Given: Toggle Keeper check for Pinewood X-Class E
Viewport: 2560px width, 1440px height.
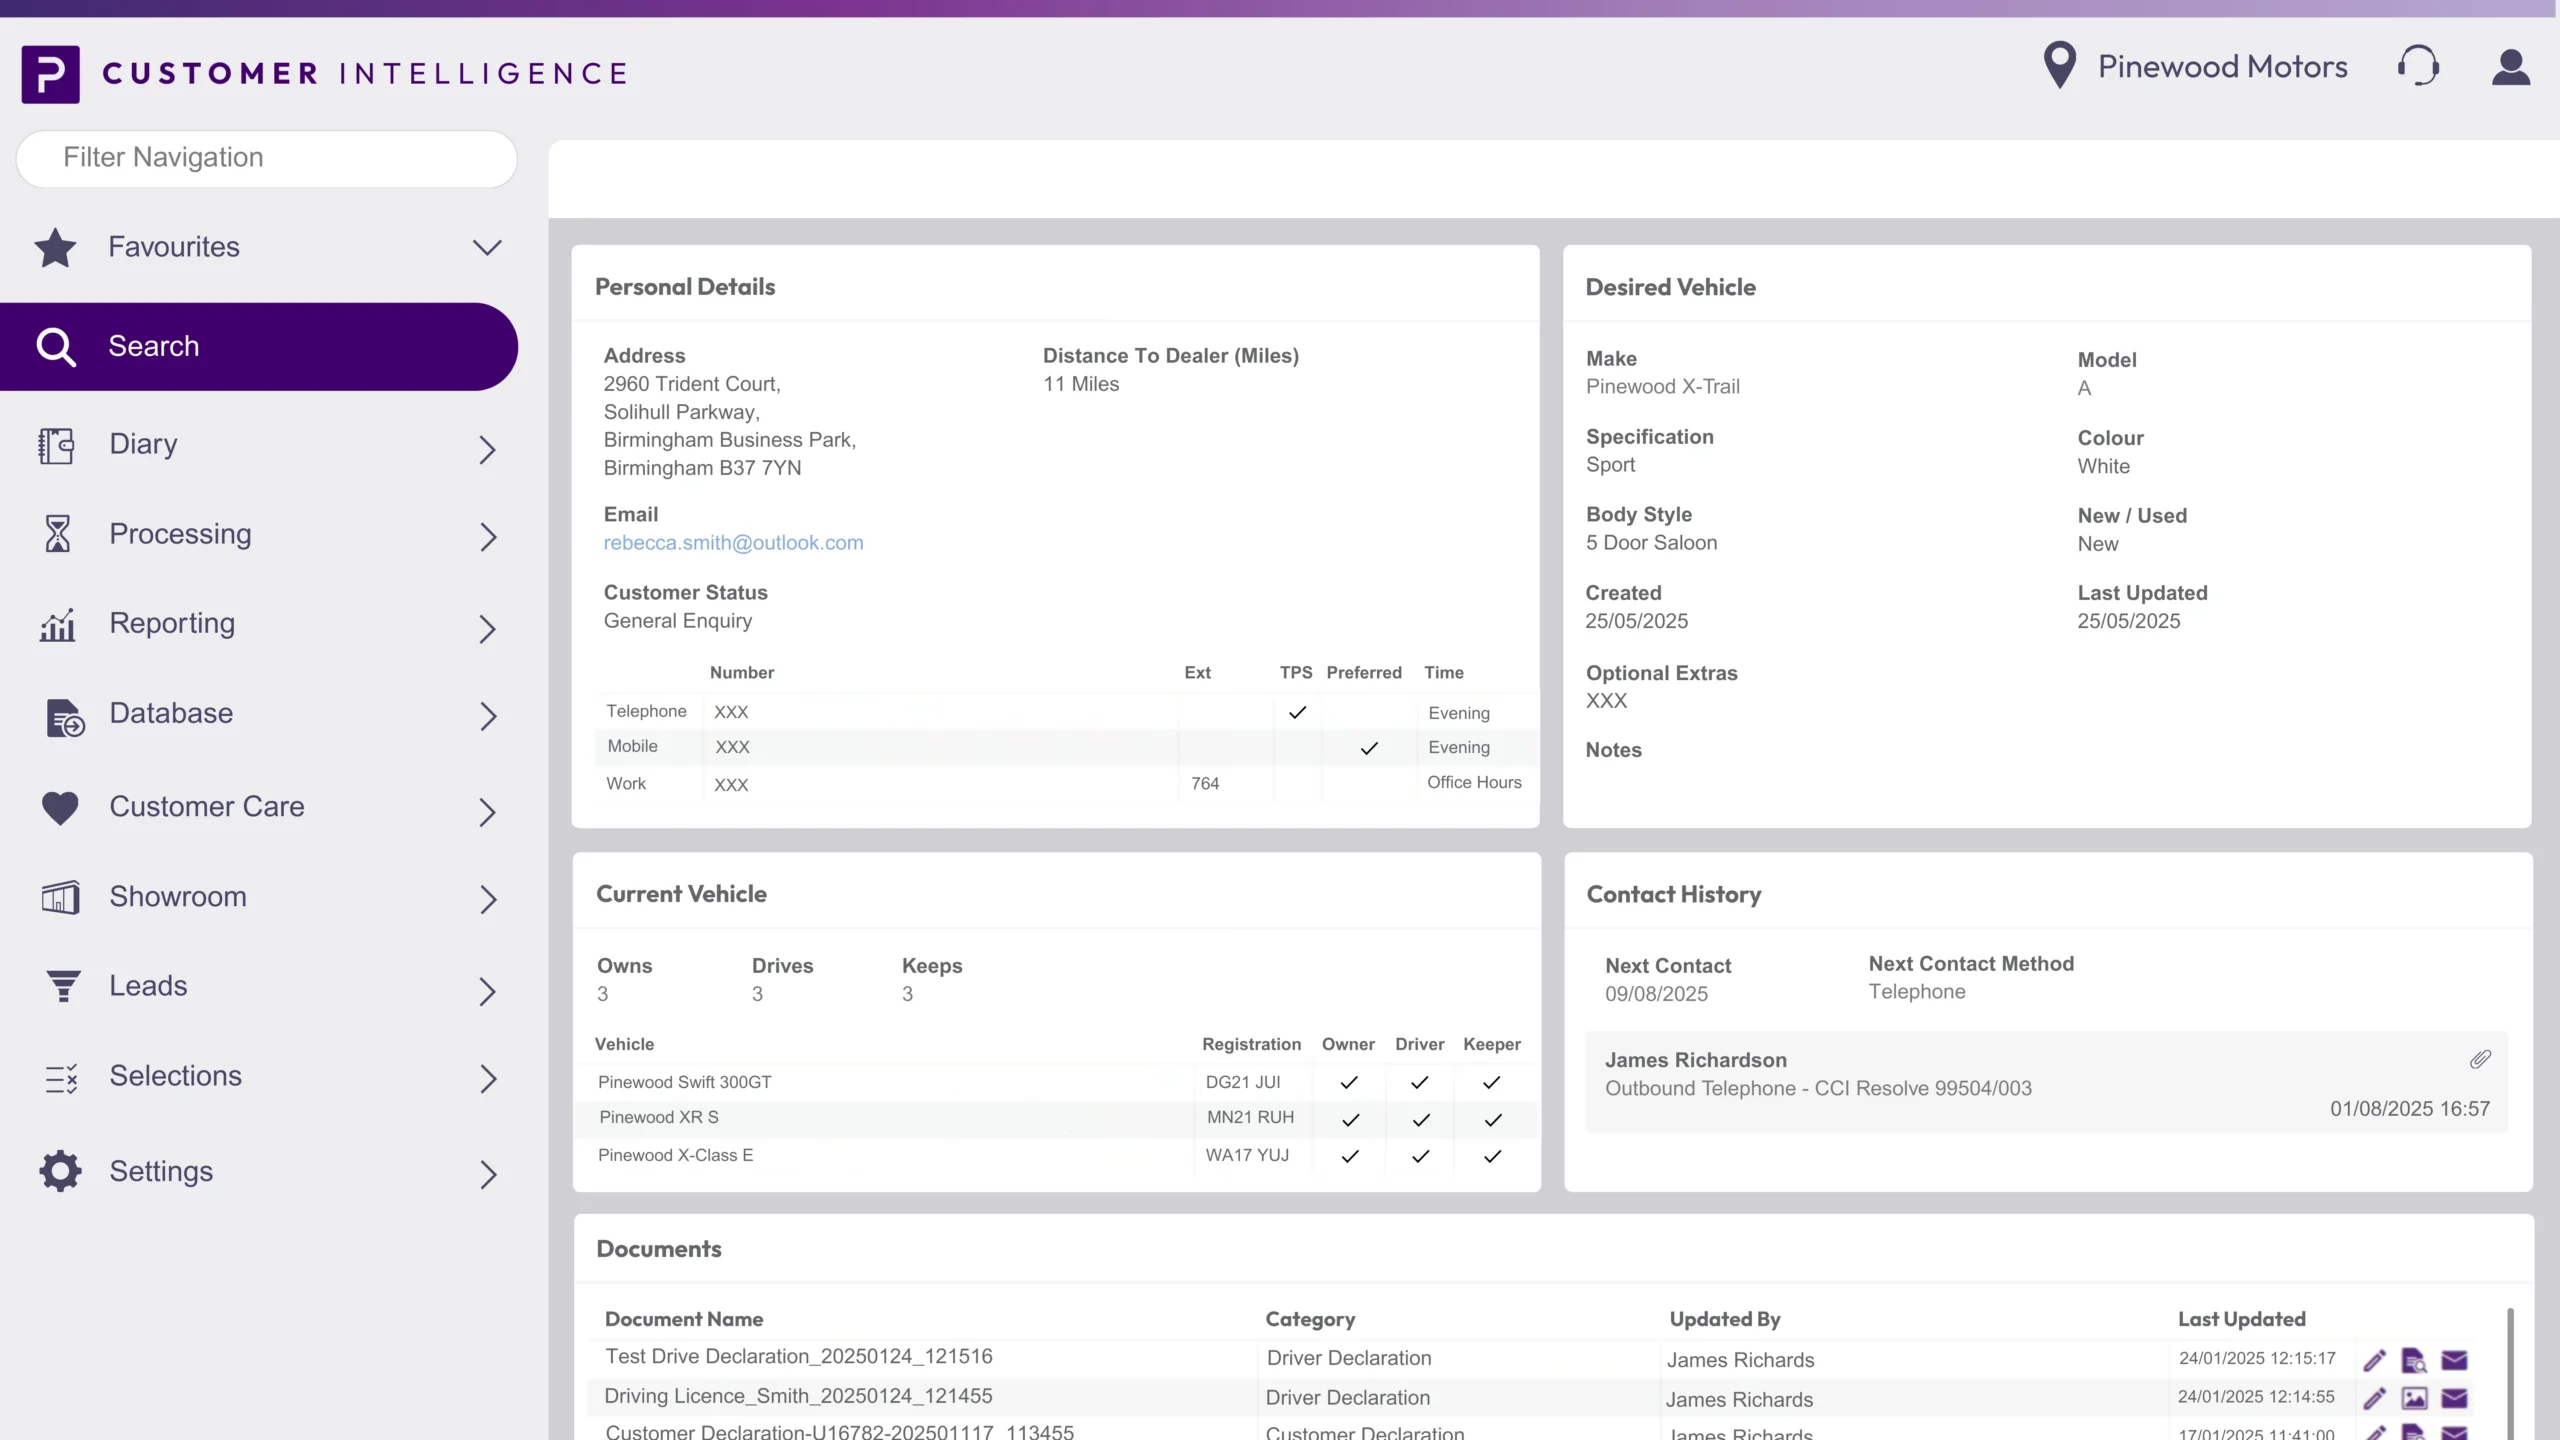Looking at the screenshot, I should coord(1492,1156).
